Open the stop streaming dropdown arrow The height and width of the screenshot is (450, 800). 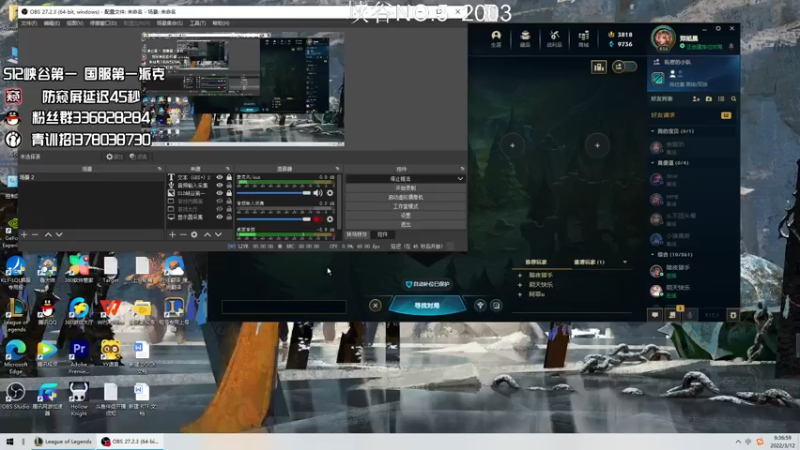[x=460, y=179]
